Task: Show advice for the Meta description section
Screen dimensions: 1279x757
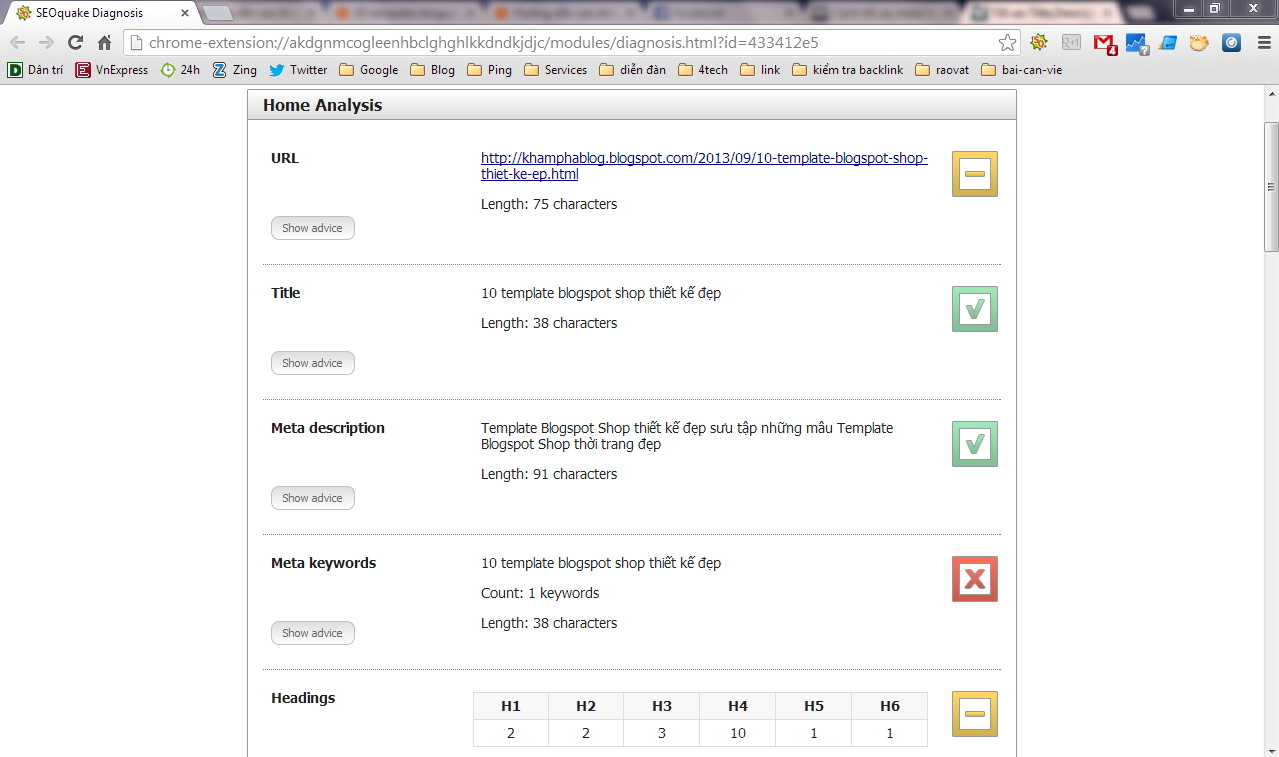Action: pos(312,498)
